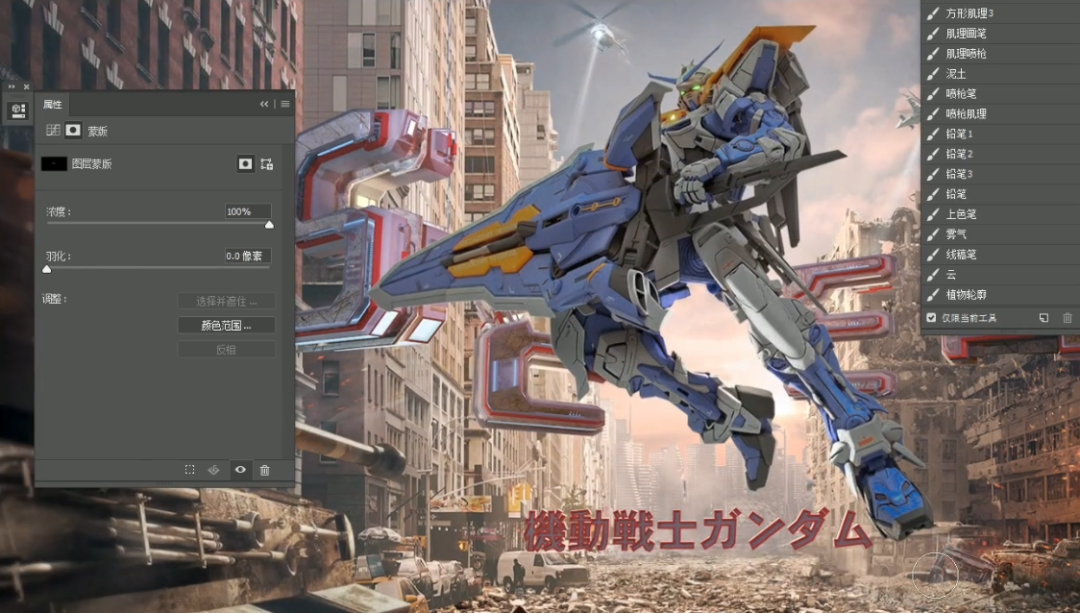Click the 羽化 feather slider handle
Screen dimensions: 1080x613
coord(47,269)
